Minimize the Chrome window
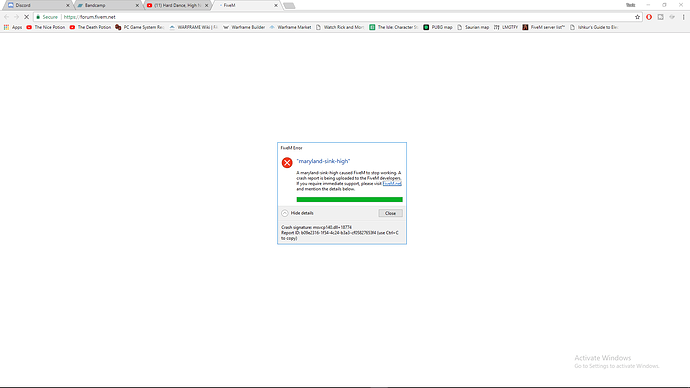 pos(648,5)
